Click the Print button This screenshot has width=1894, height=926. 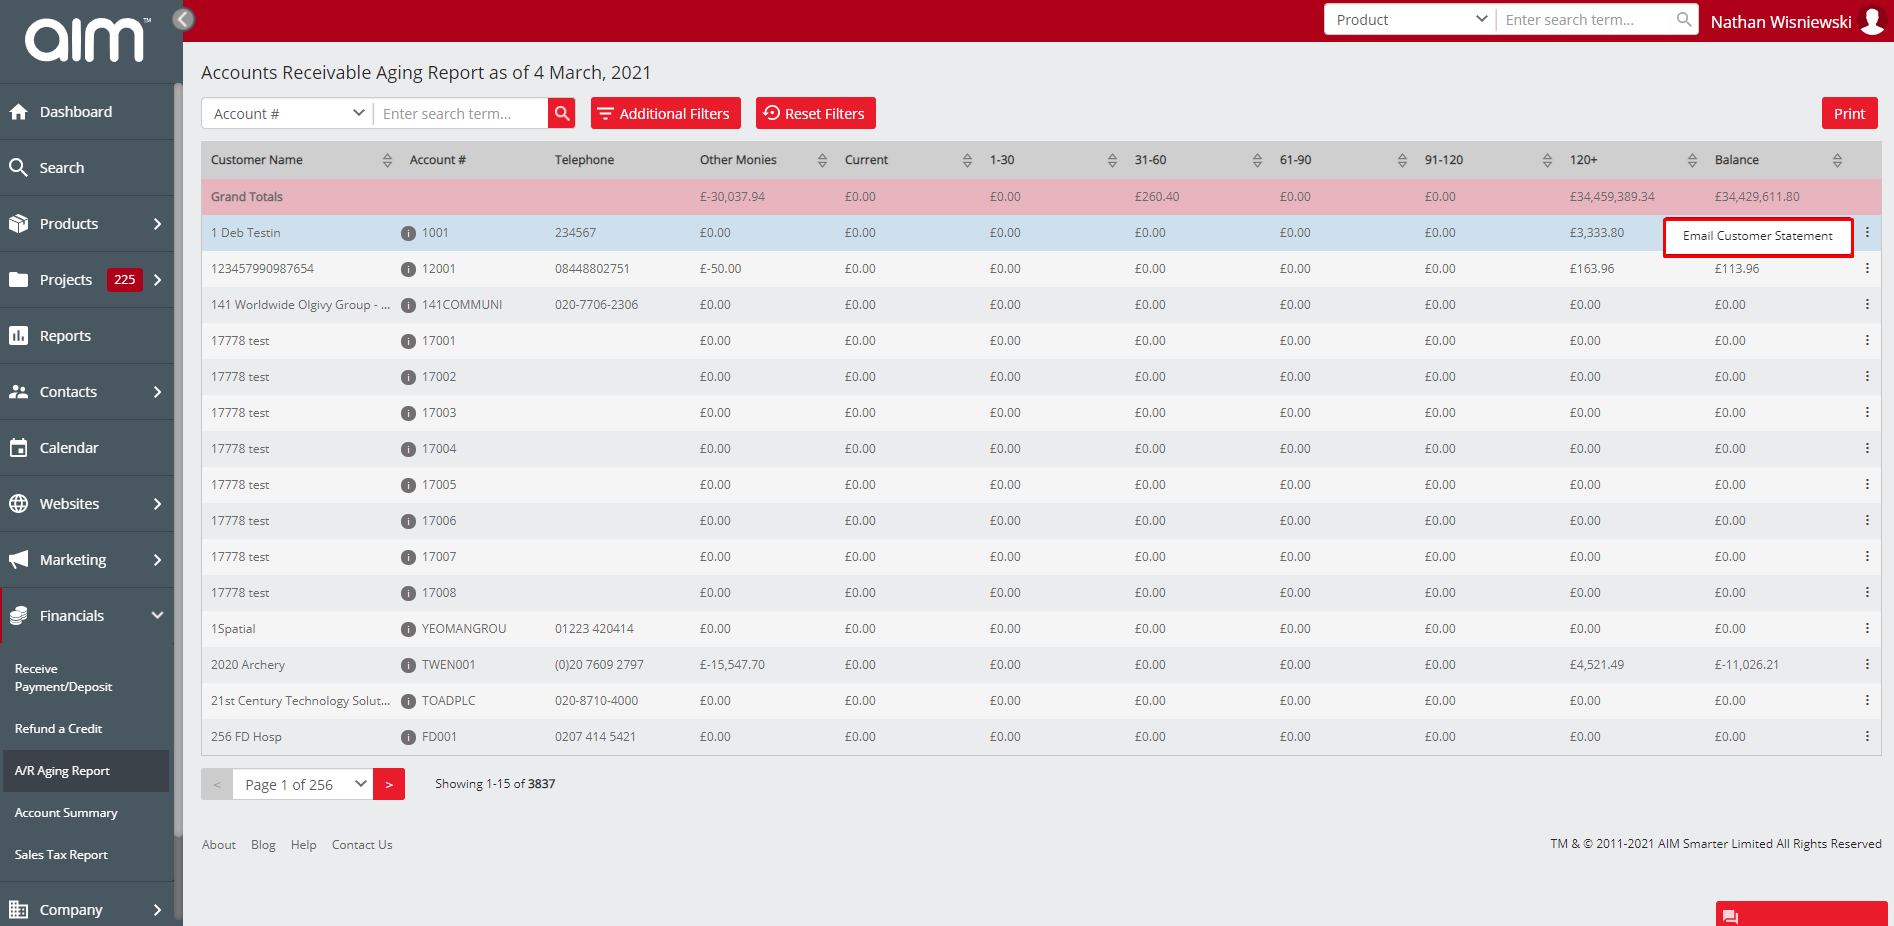[x=1849, y=113]
